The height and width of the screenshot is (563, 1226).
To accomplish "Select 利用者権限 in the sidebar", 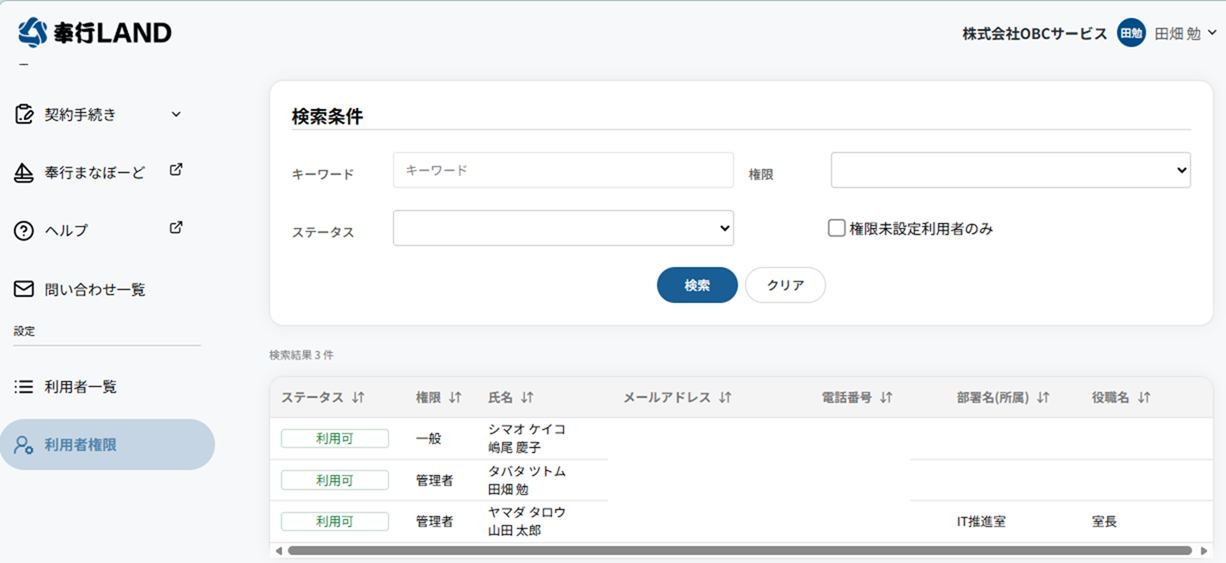I will [107, 445].
